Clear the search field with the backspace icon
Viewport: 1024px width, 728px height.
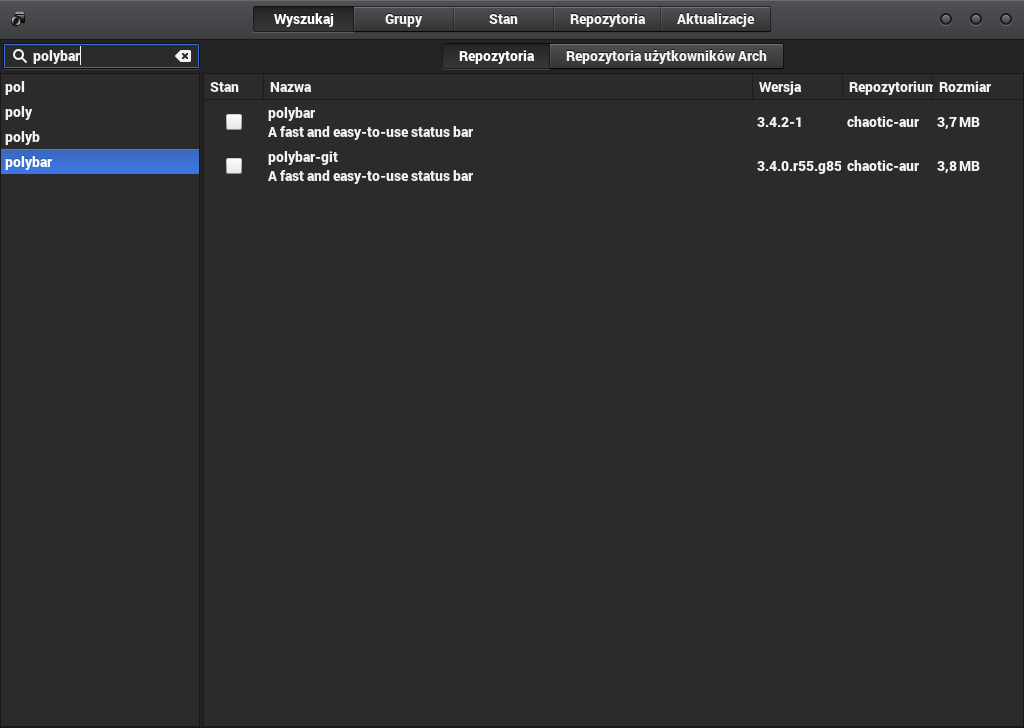click(184, 56)
